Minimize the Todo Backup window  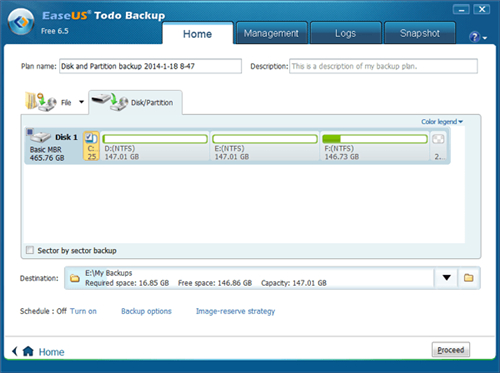(461, 10)
